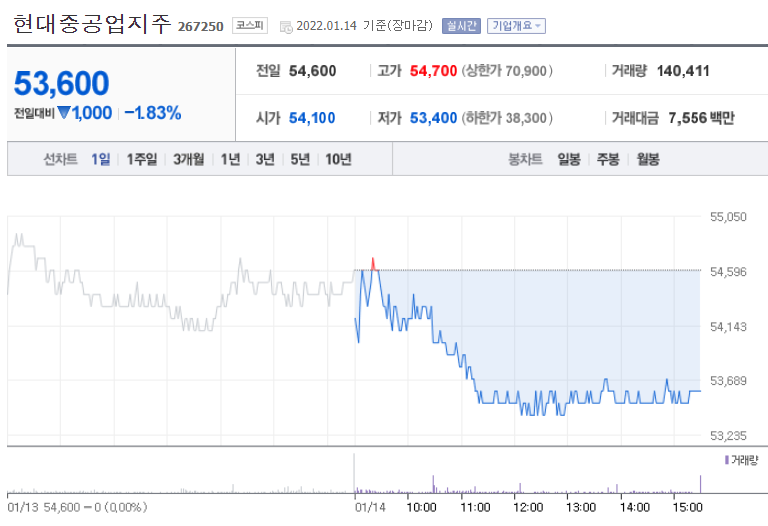Click the 53,235 y-axis label
This screenshot has height=526, width=768.
(x=728, y=435)
